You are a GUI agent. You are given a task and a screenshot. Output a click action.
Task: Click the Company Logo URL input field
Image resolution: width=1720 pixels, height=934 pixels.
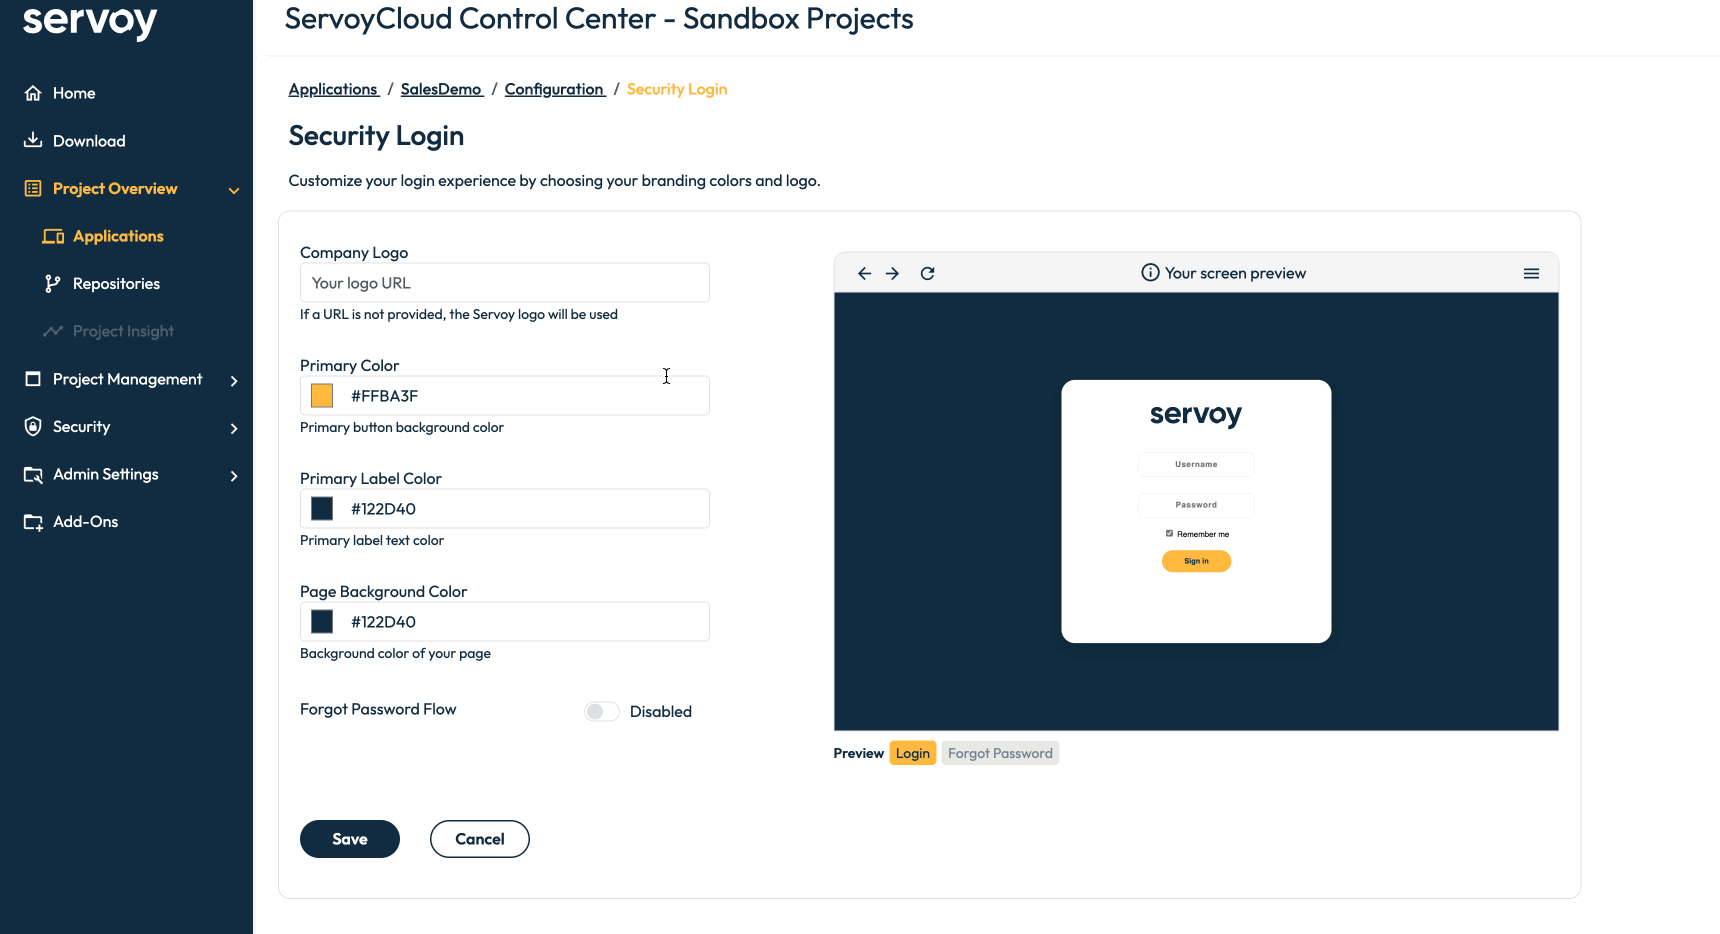coord(505,283)
